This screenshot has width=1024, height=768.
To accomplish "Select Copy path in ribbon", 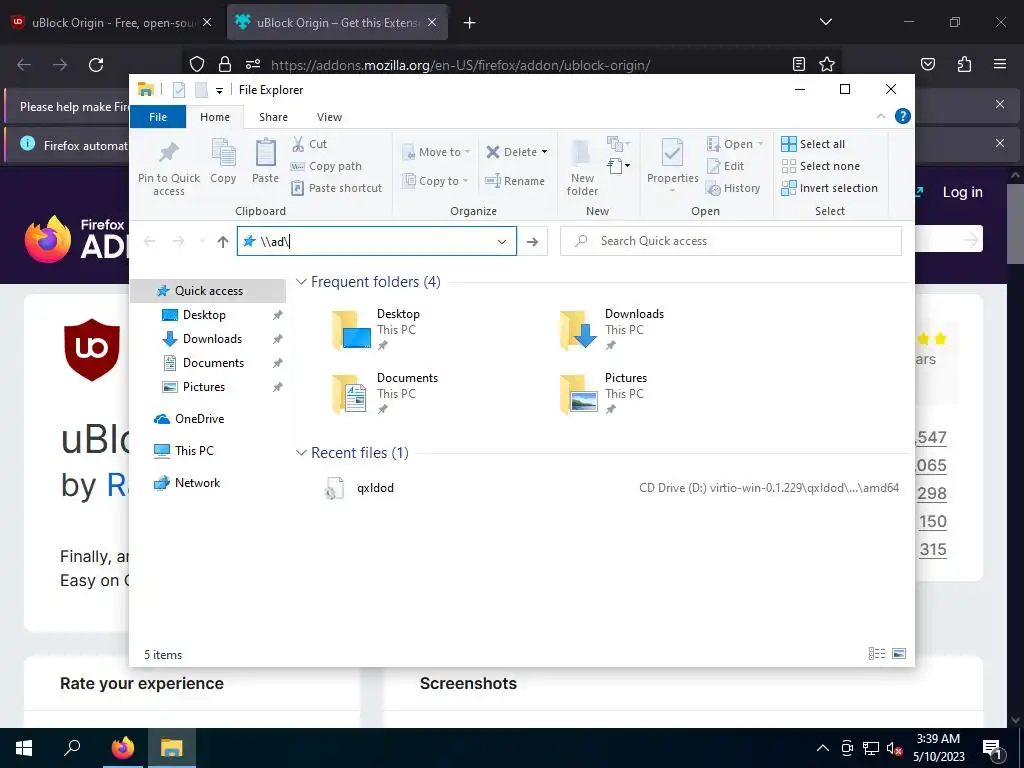I will coord(326,166).
